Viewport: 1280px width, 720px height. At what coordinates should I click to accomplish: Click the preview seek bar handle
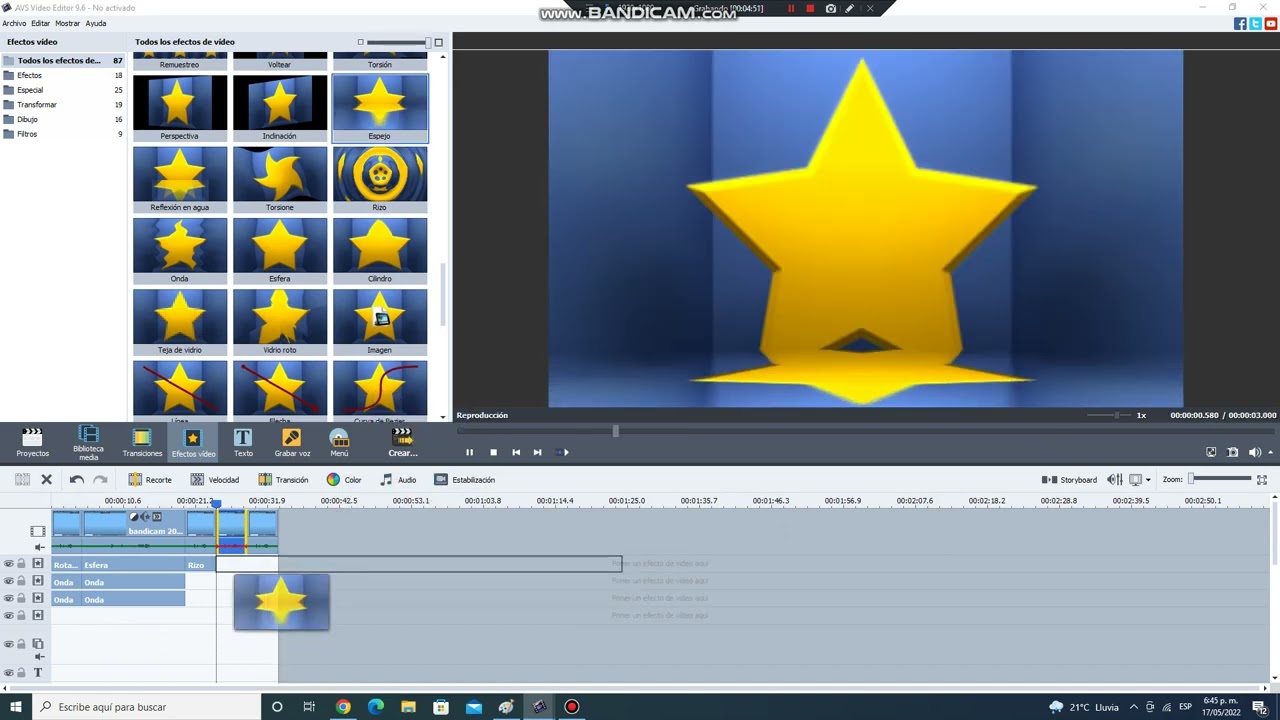tap(615, 431)
